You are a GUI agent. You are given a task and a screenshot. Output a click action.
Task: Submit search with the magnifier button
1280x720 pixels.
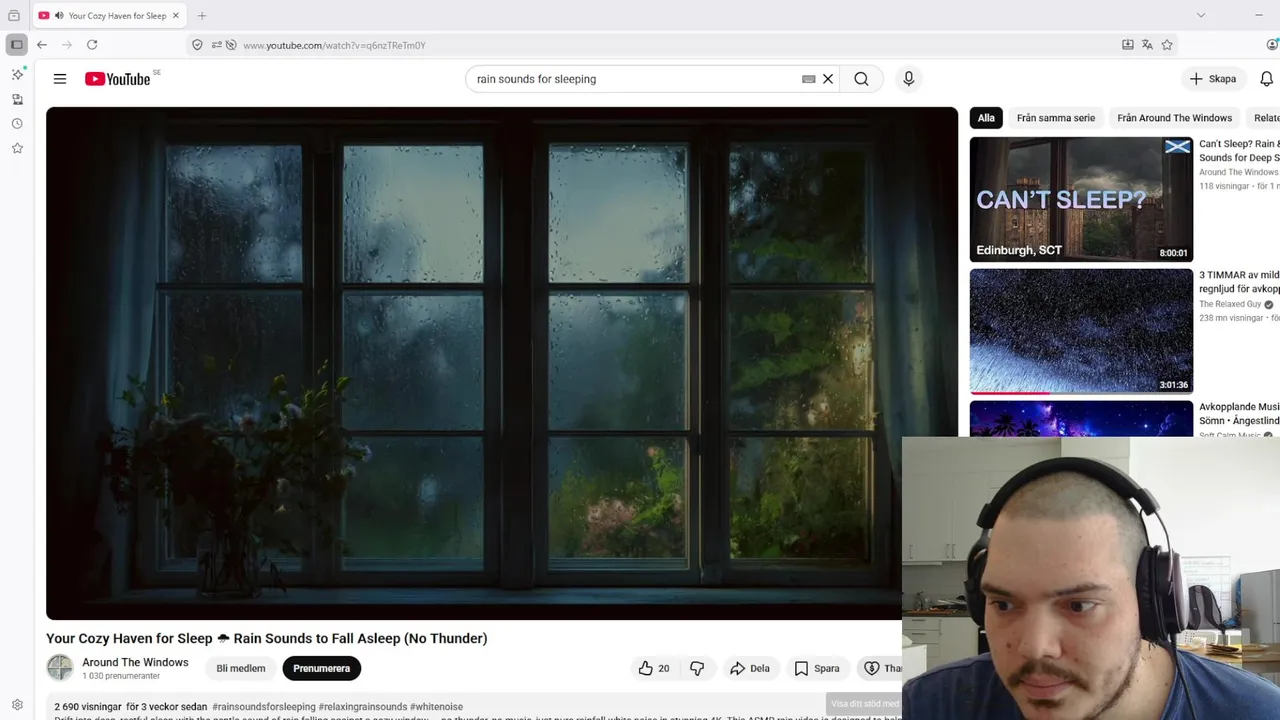pyautogui.click(x=861, y=79)
